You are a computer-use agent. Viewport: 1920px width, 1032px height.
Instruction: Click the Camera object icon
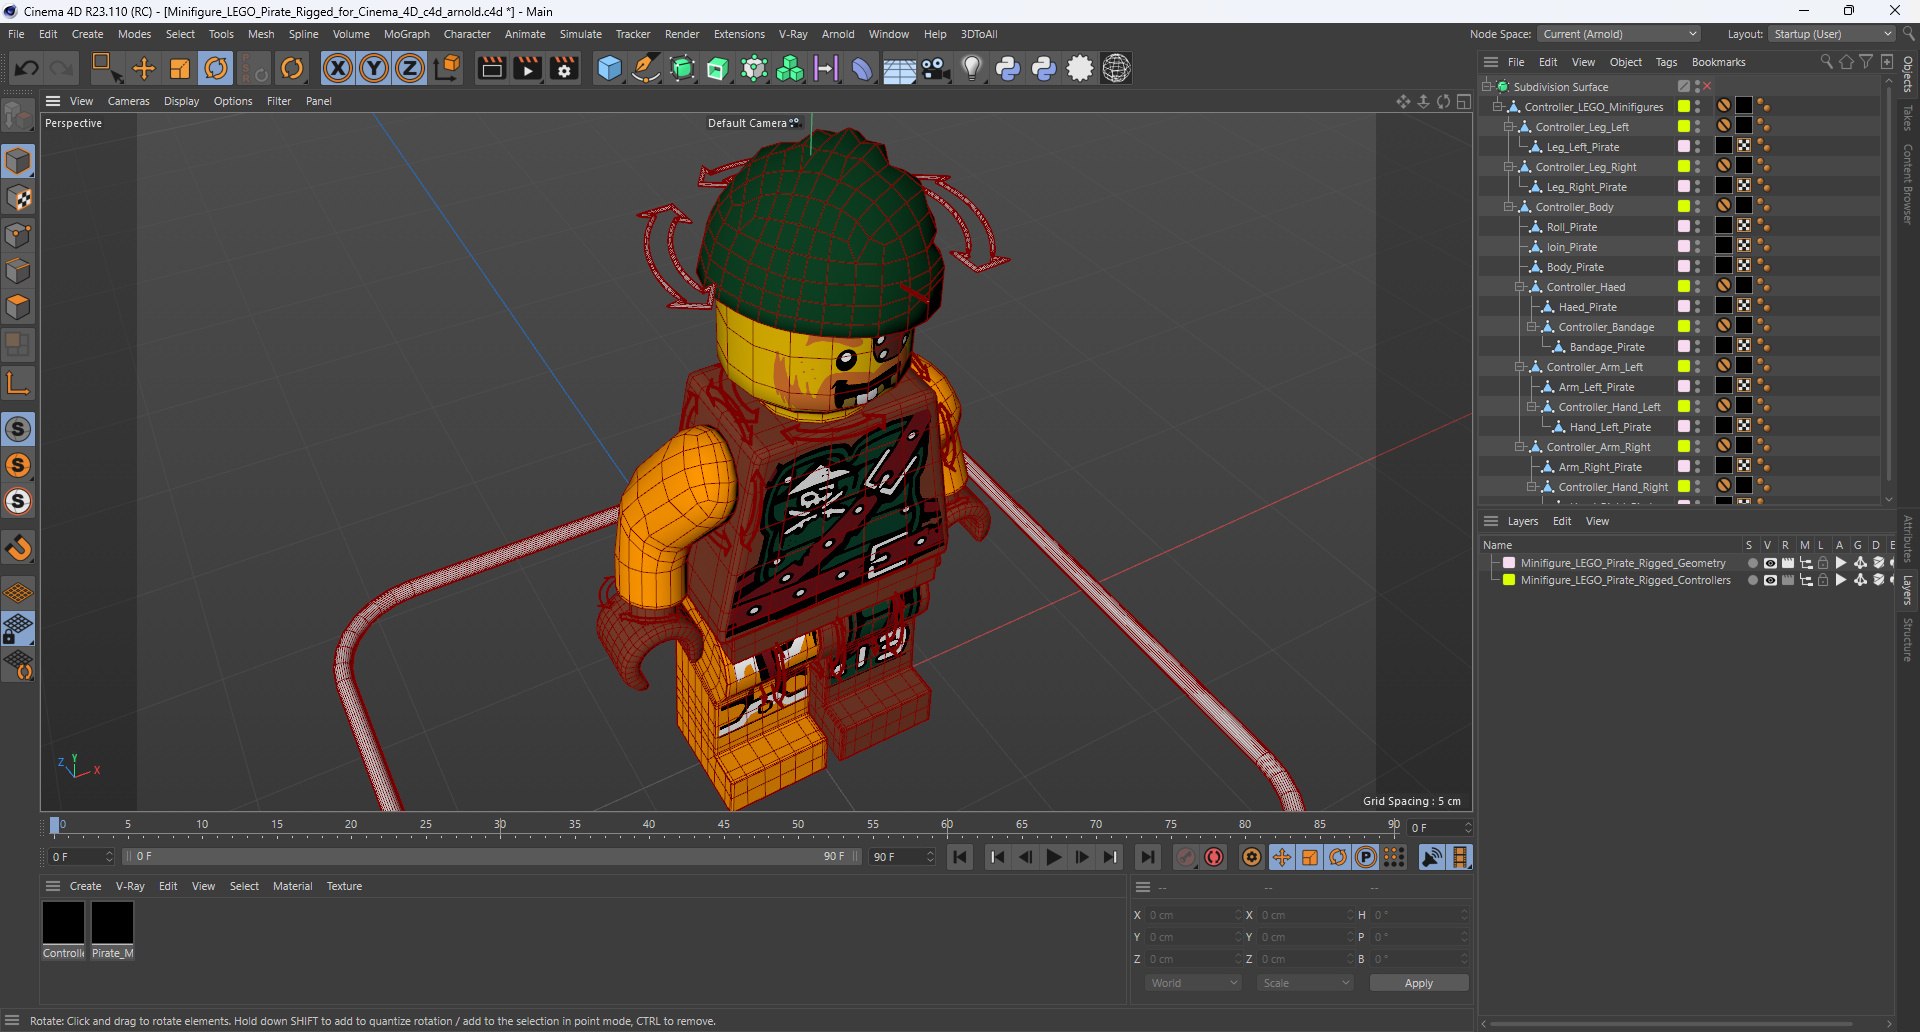pyautogui.click(x=936, y=69)
